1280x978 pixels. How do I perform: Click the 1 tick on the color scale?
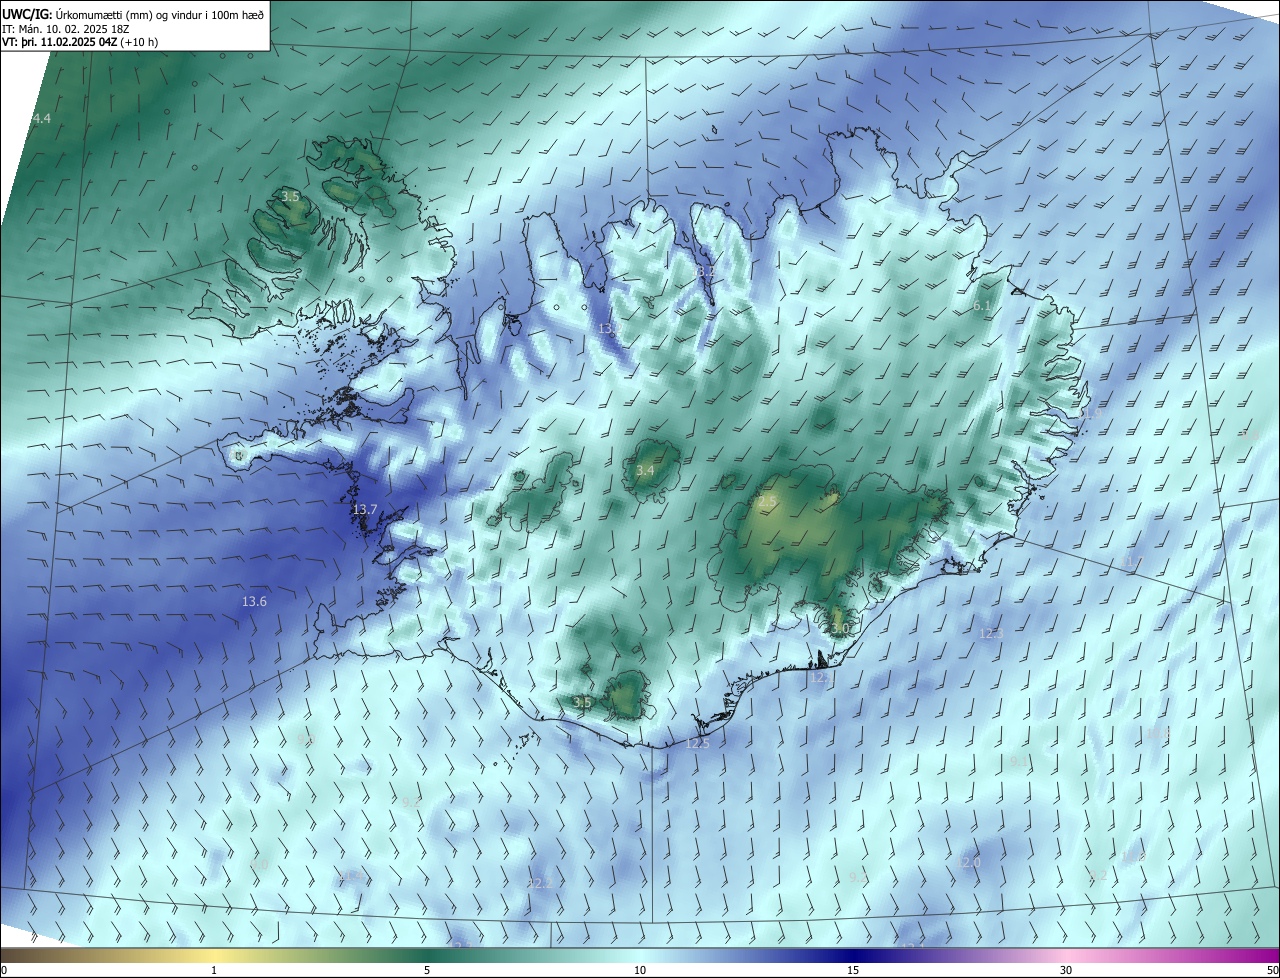[214, 971]
